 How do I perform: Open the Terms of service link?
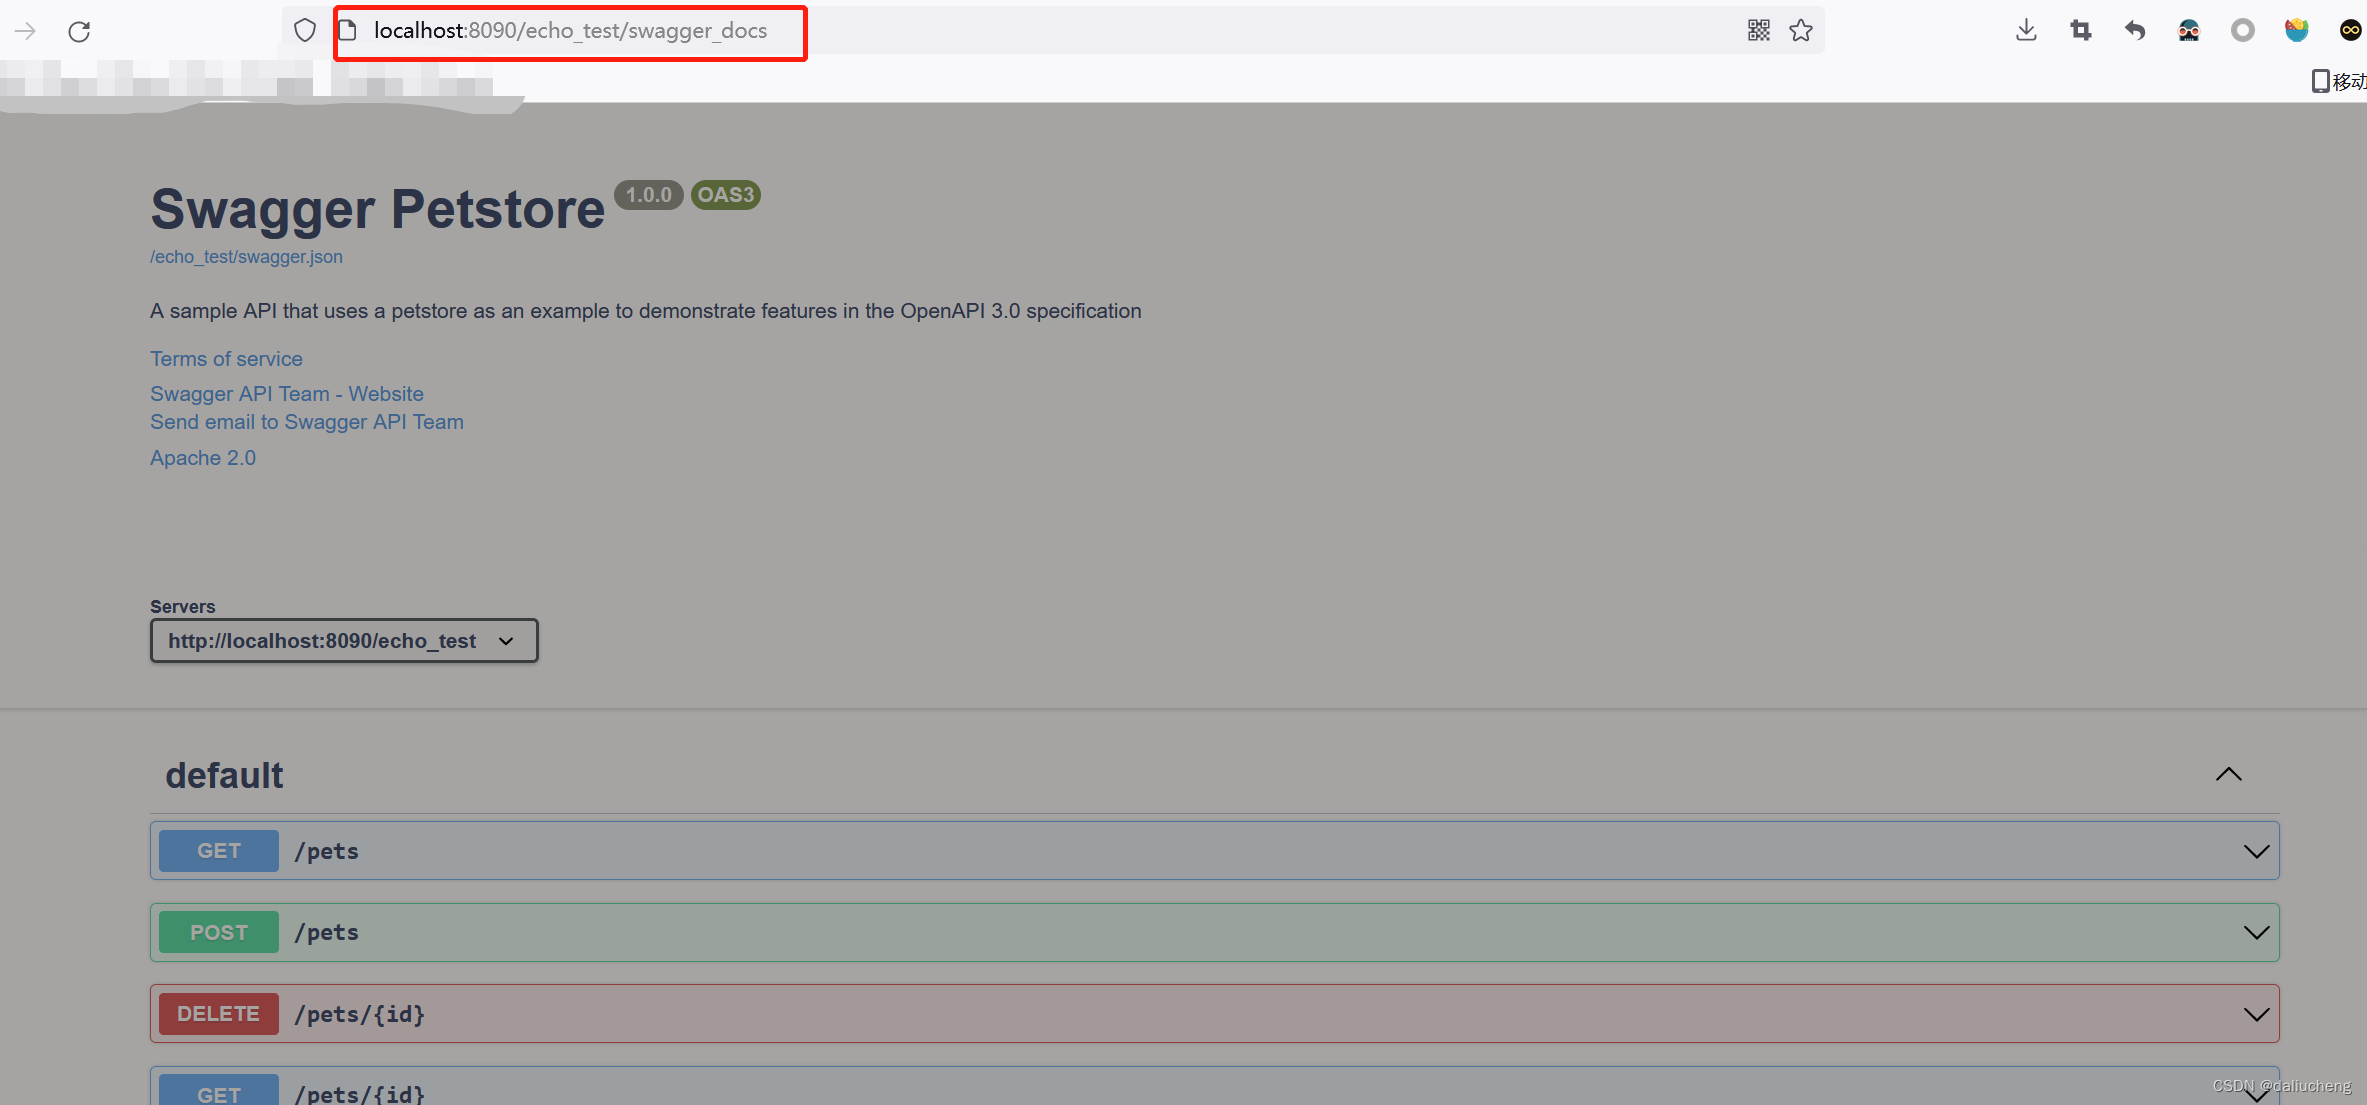(x=226, y=359)
